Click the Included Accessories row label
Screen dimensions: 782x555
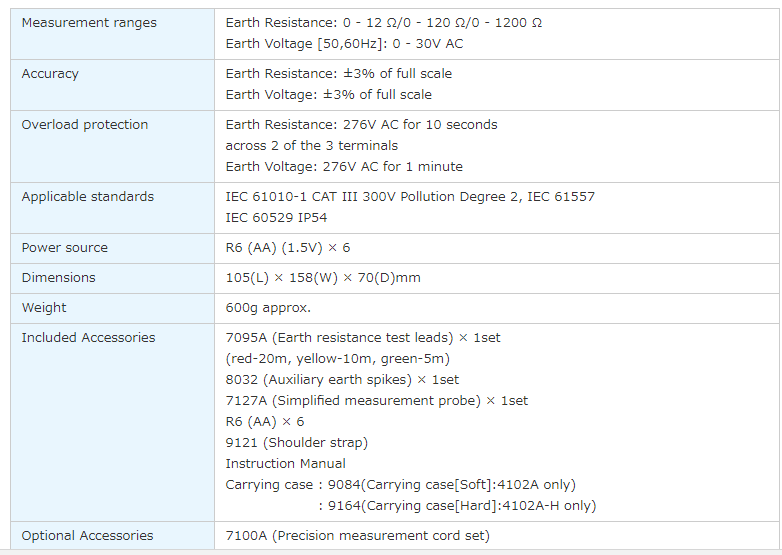point(88,338)
